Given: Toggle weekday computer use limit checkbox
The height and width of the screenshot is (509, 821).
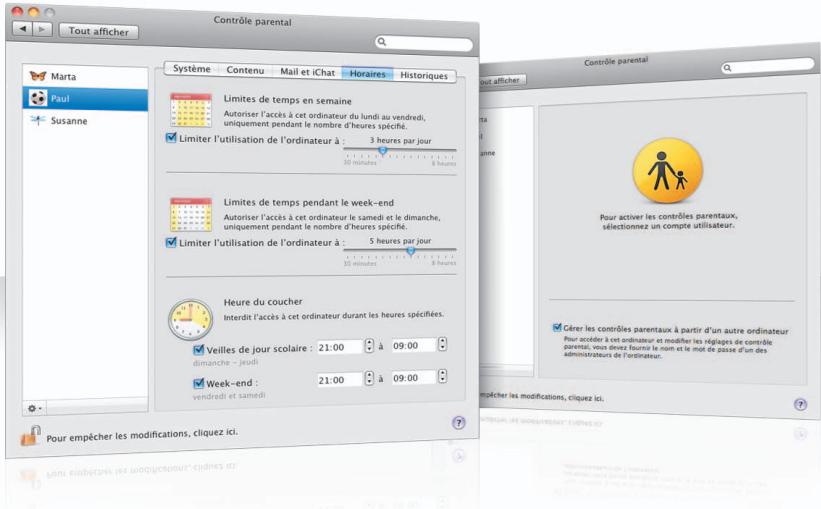Looking at the screenshot, I should coord(171,138).
